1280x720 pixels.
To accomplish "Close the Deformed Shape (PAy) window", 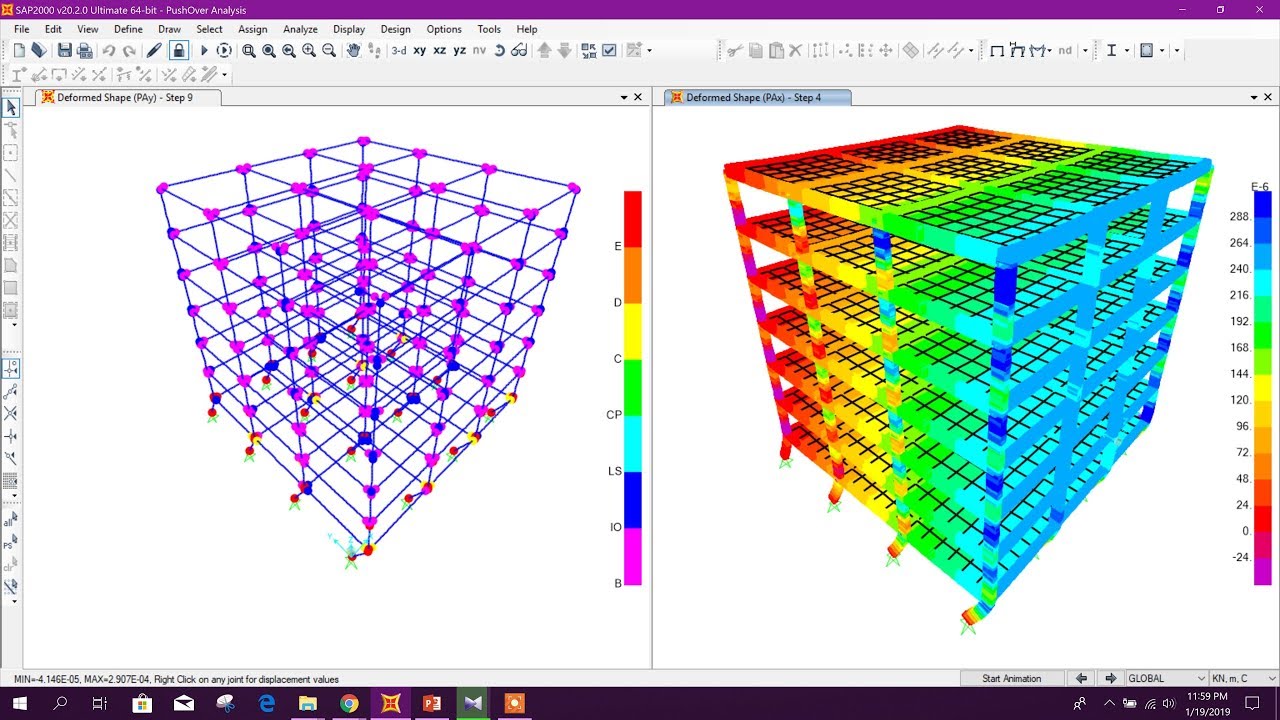I will [x=638, y=97].
